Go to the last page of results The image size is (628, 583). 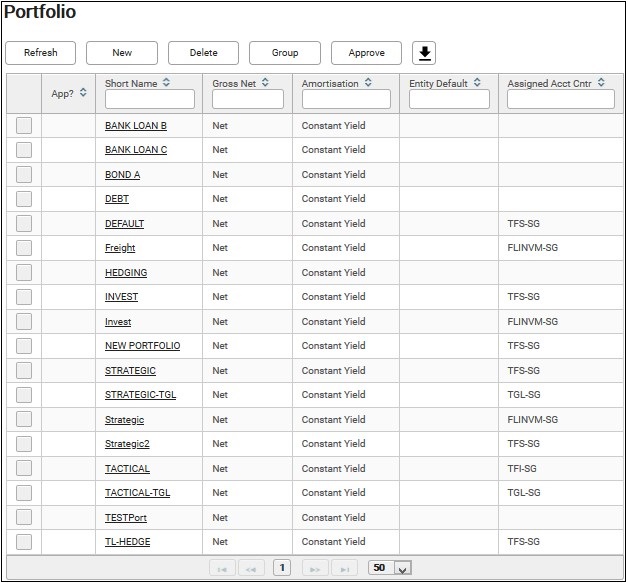click(x=344, y=568)
